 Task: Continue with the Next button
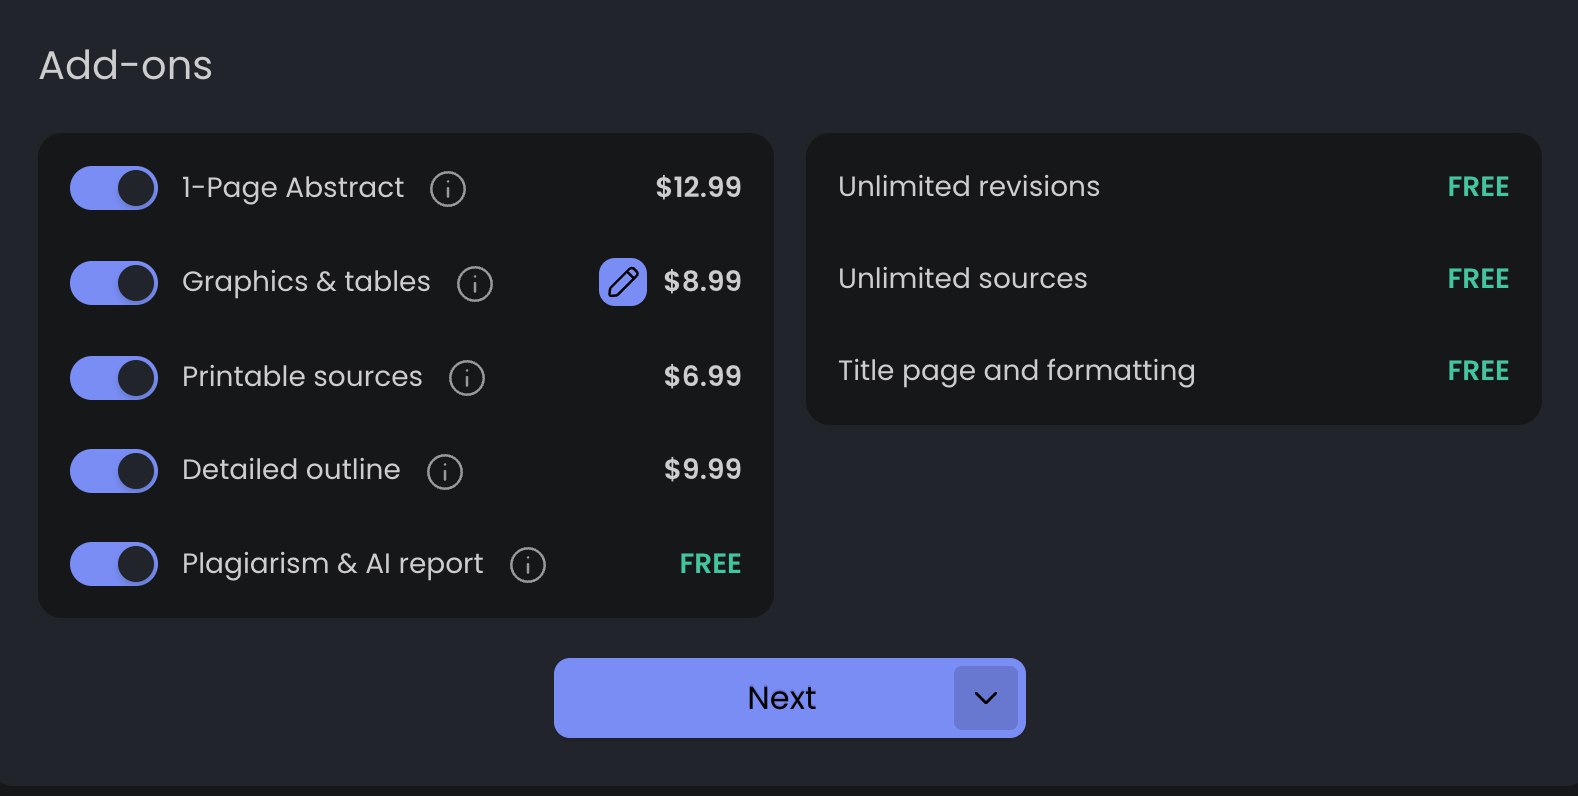(782, 698)
